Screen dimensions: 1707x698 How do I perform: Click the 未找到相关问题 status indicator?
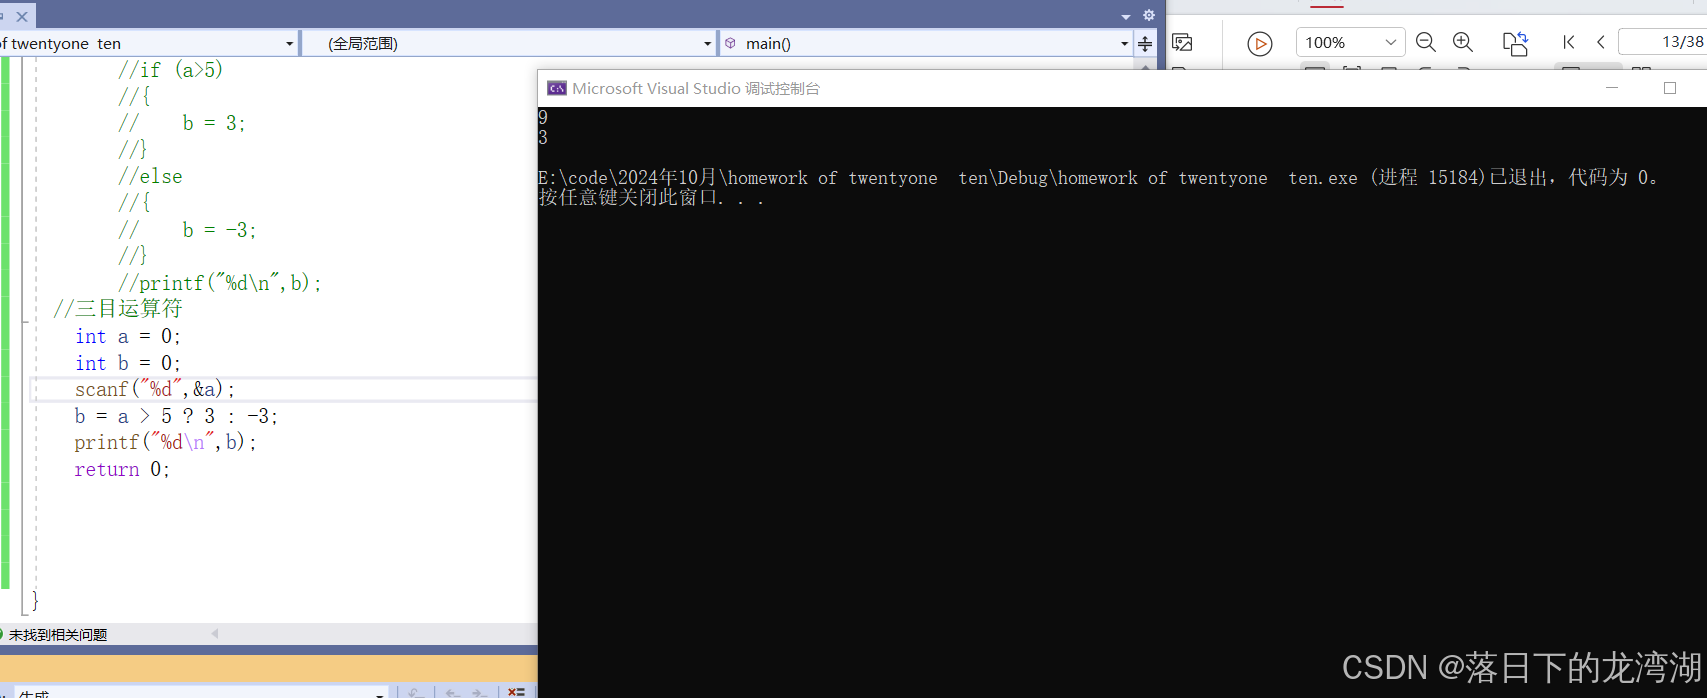click(55, 635)
